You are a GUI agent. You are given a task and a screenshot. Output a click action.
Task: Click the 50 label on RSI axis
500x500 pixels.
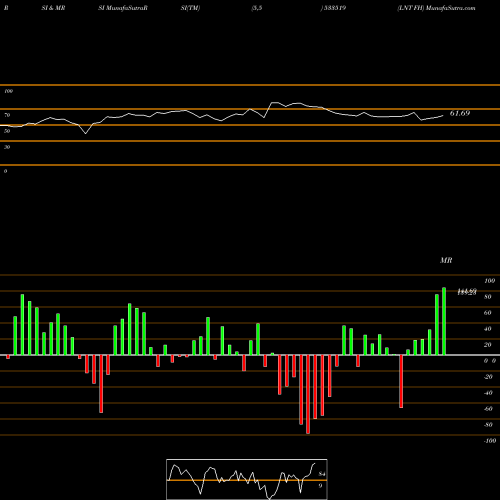click(x=7, y=131)
